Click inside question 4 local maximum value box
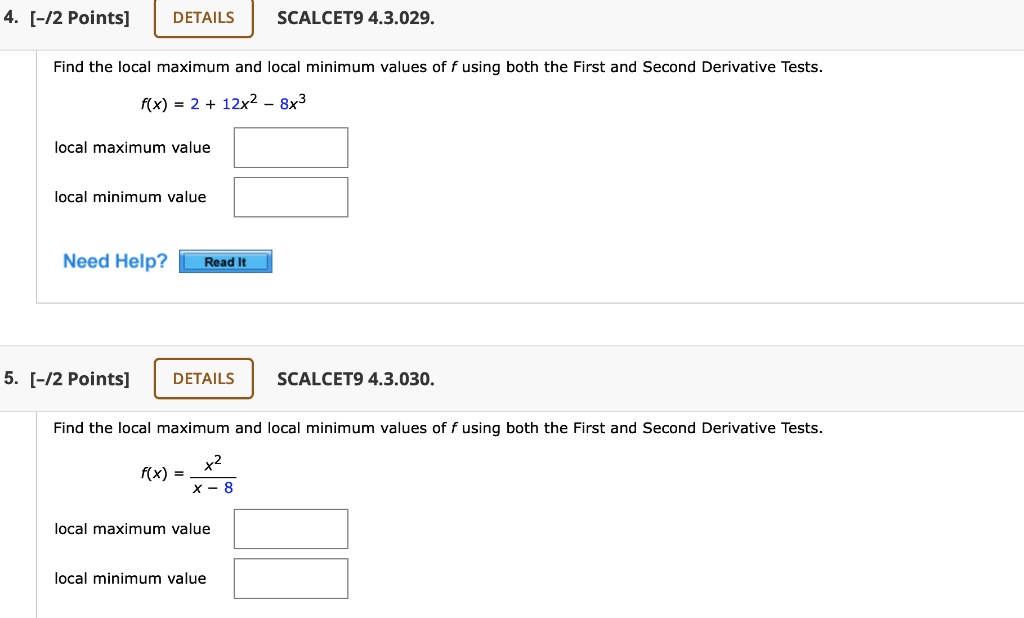The image size is (1024, 618). click(290, 147)
